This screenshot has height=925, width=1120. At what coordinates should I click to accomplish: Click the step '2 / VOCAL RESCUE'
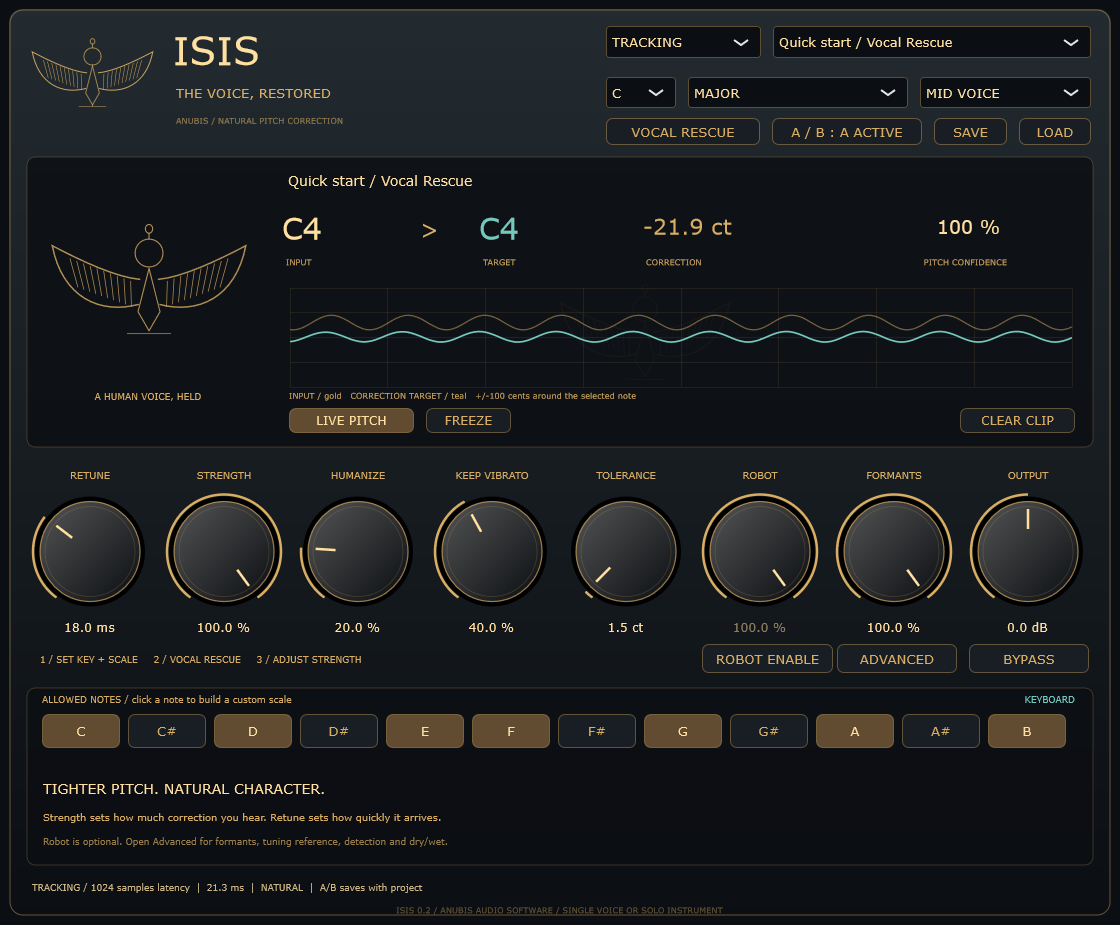[197, 659]
